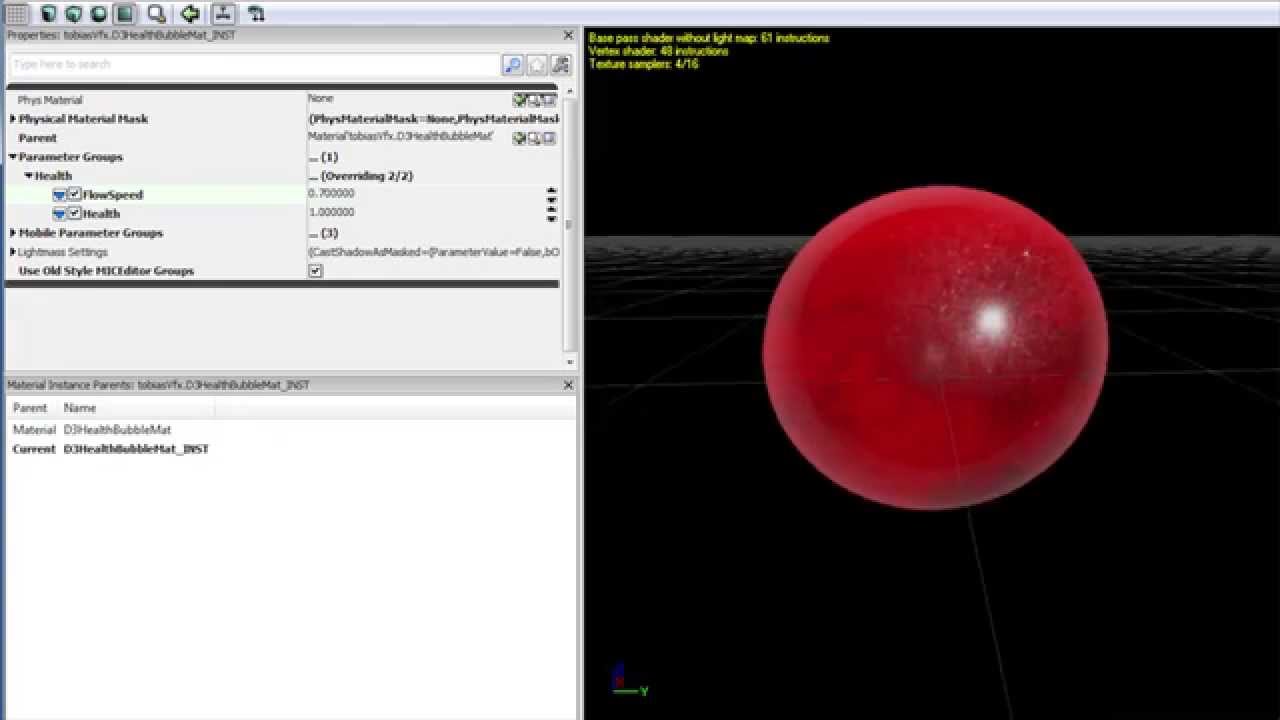Expand Lightmass Settings section
Viewport: 1280px width, 720px height.
click(13, 252)
